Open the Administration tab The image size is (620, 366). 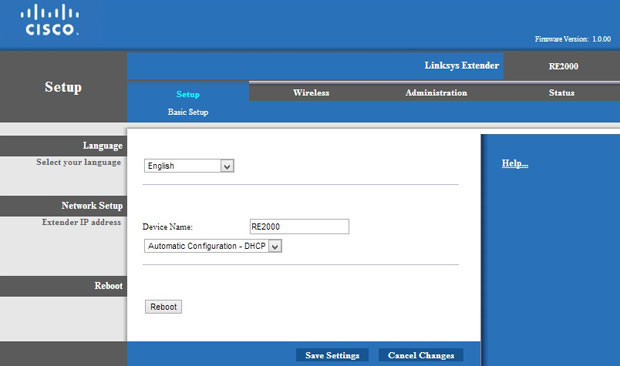pyautogui.click(x=436, y=92)
